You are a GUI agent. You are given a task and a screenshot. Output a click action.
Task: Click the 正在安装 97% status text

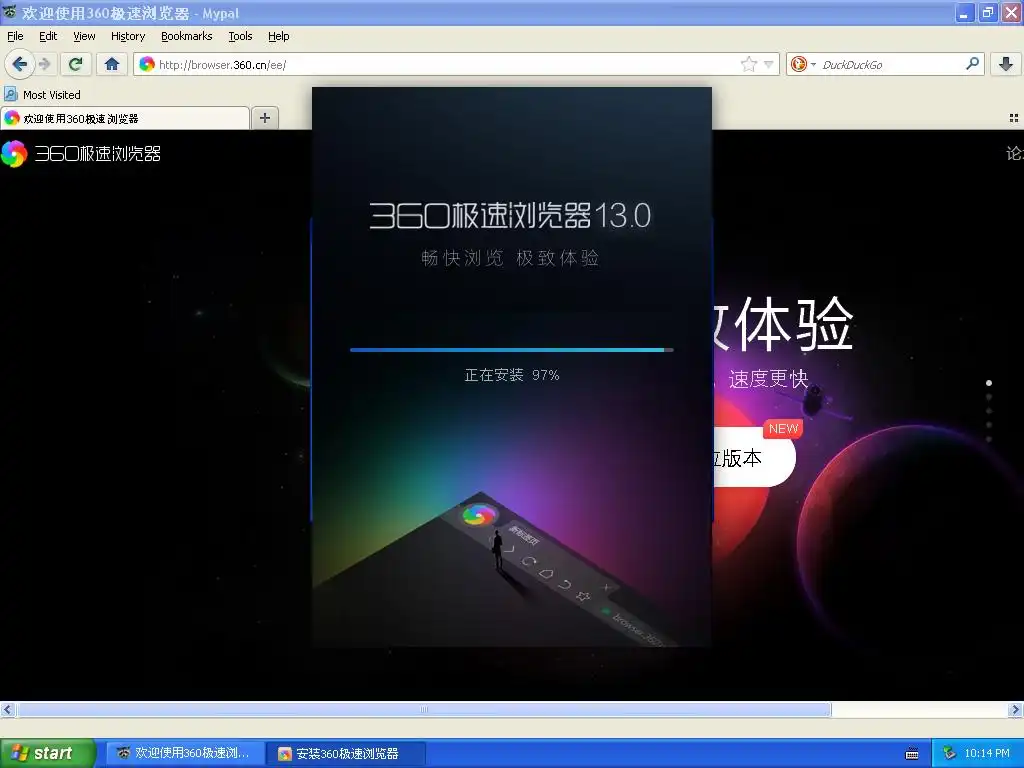tap(512, 375)
